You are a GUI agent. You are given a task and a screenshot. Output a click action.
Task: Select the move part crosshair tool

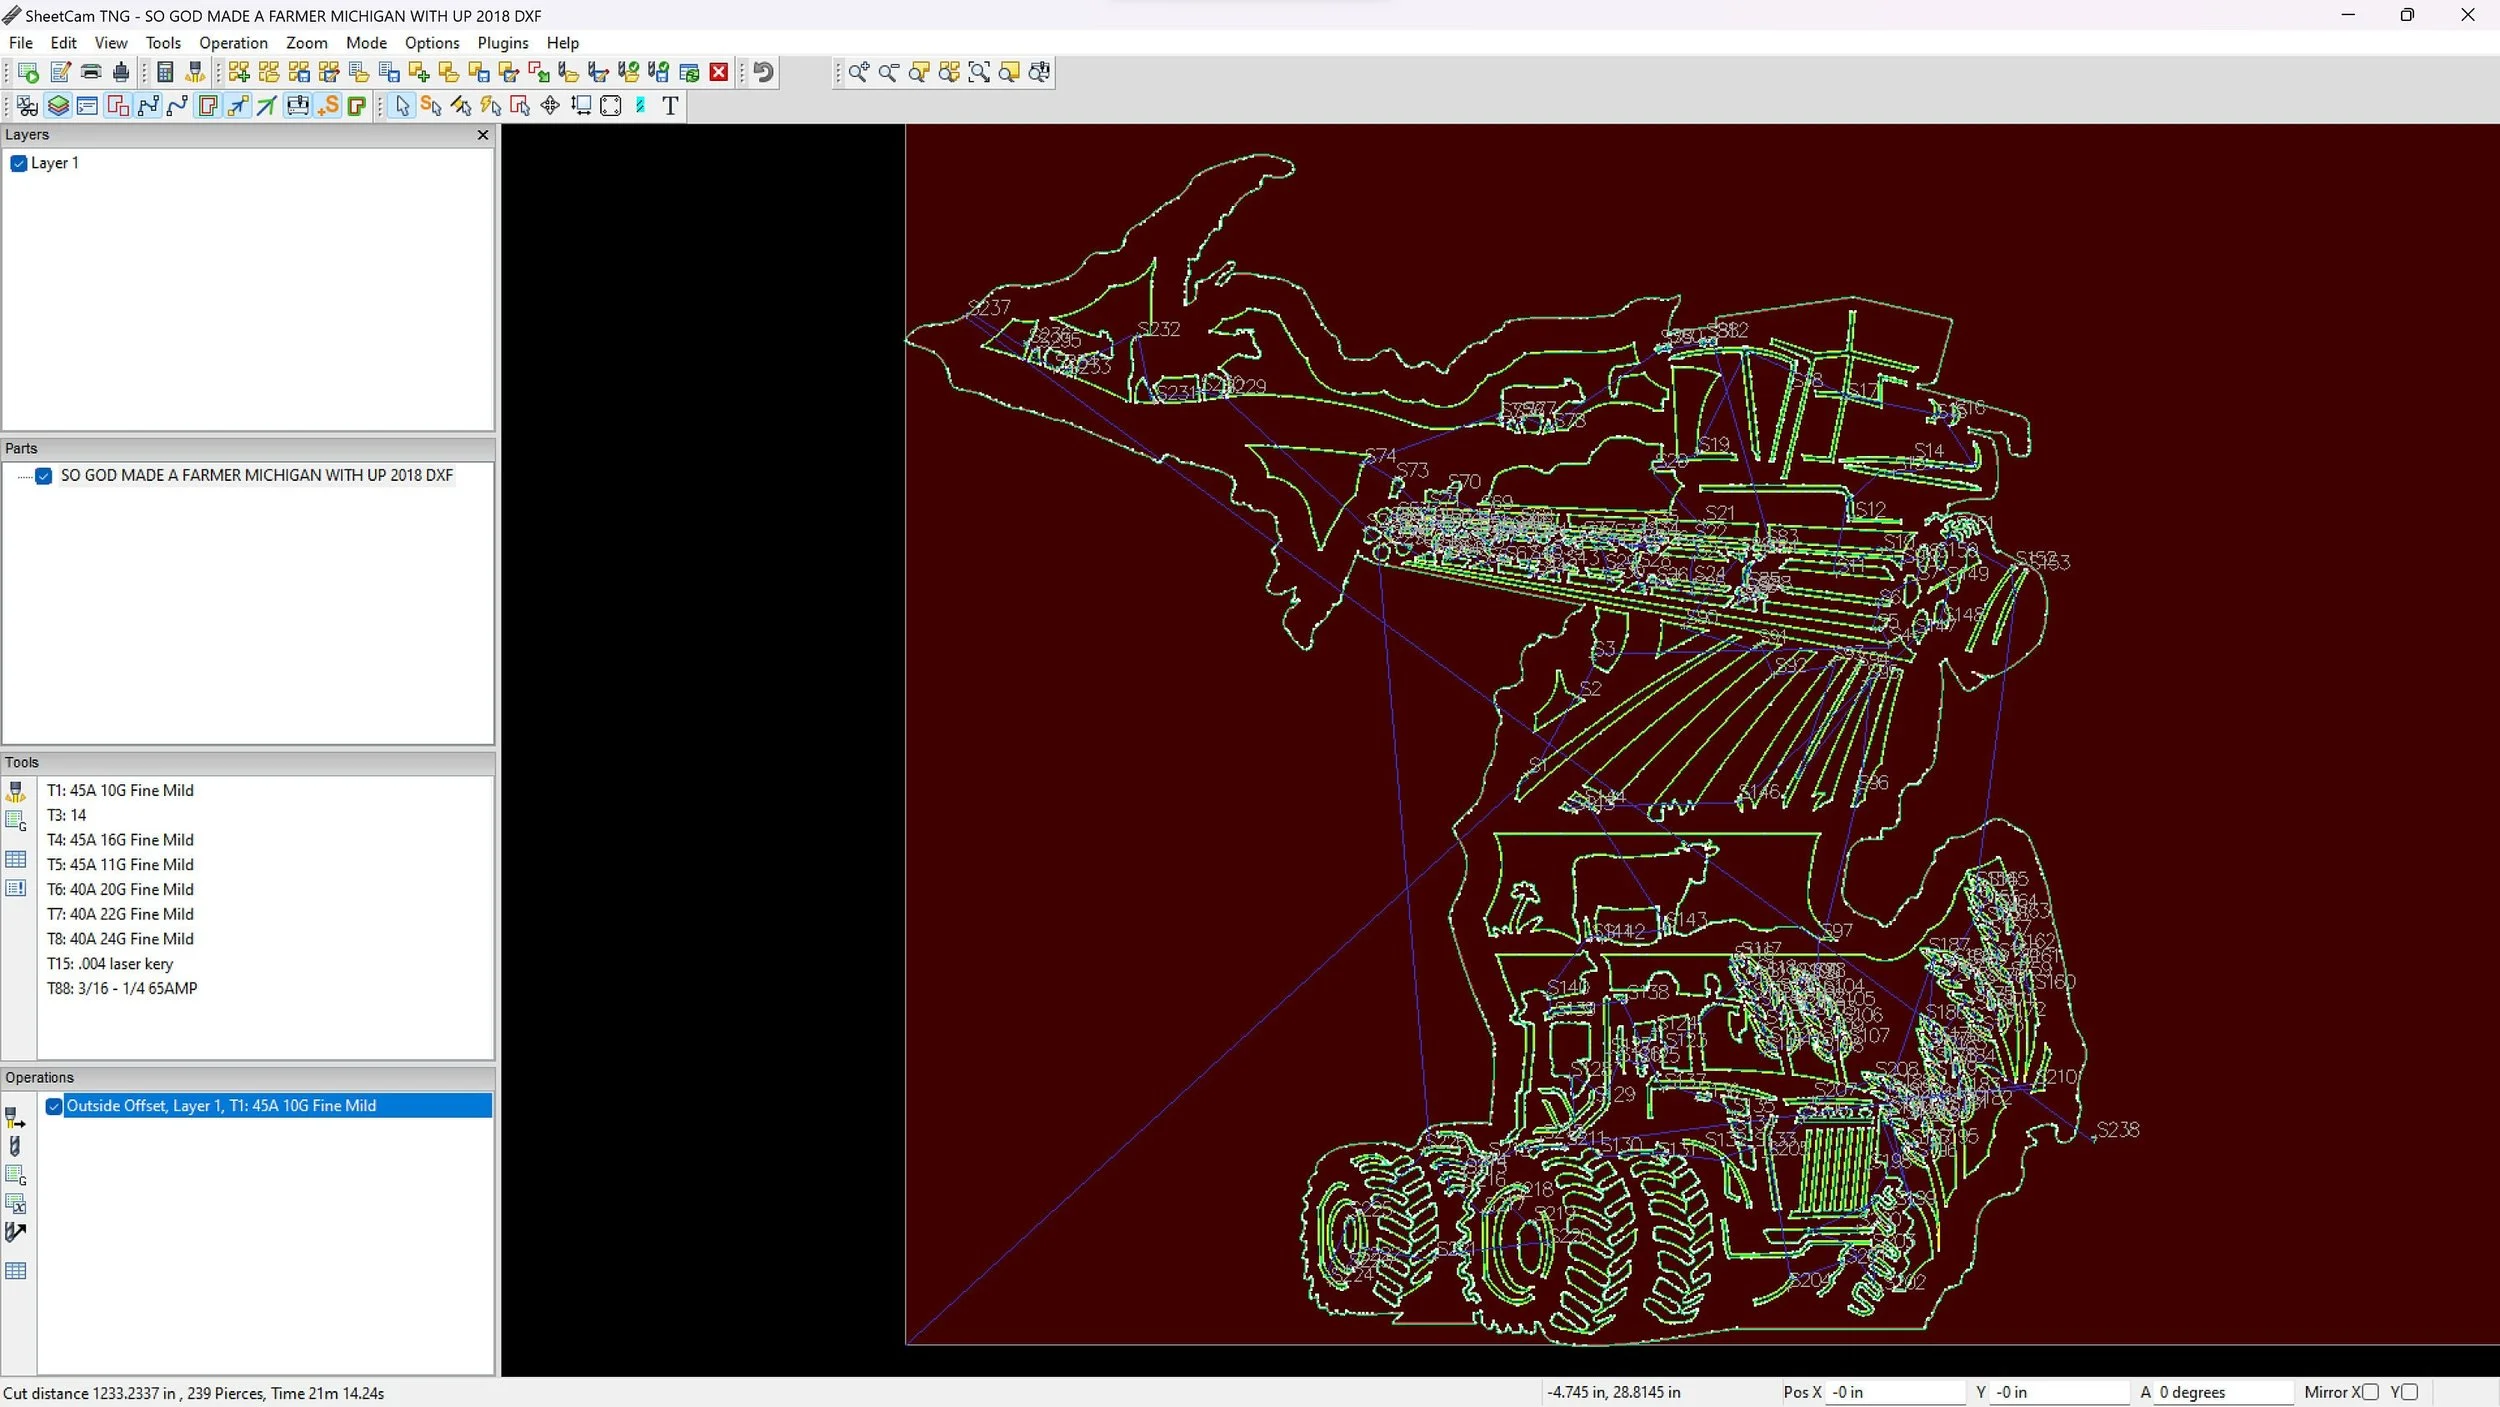pyautogui.click(x=550, y=106)
